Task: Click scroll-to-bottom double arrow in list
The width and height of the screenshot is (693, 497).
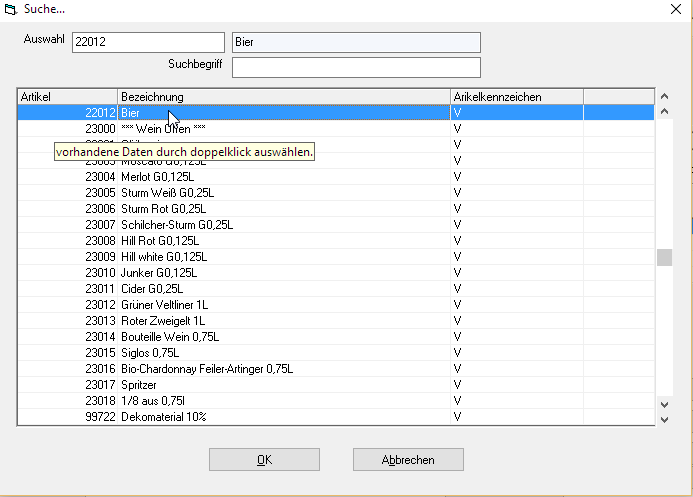Action: coord(664,418)
